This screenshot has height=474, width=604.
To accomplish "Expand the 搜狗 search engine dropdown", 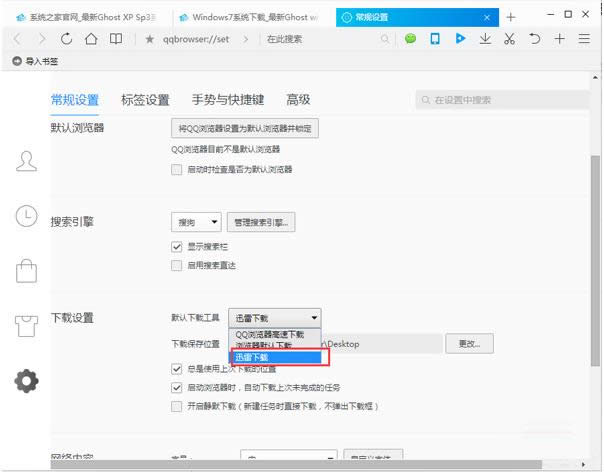I will click(x=196, y=222).
